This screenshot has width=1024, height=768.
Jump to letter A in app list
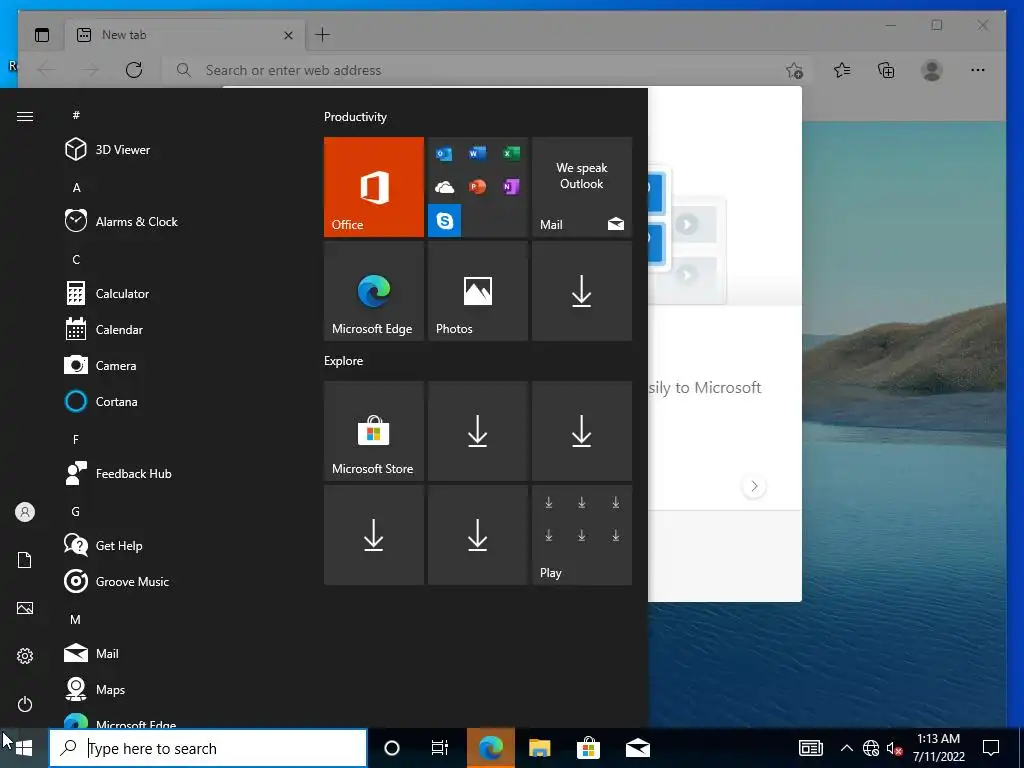[76, 187]
